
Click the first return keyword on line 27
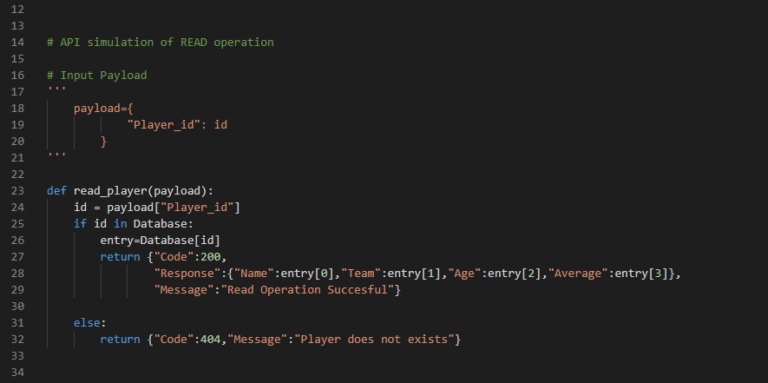120,257
